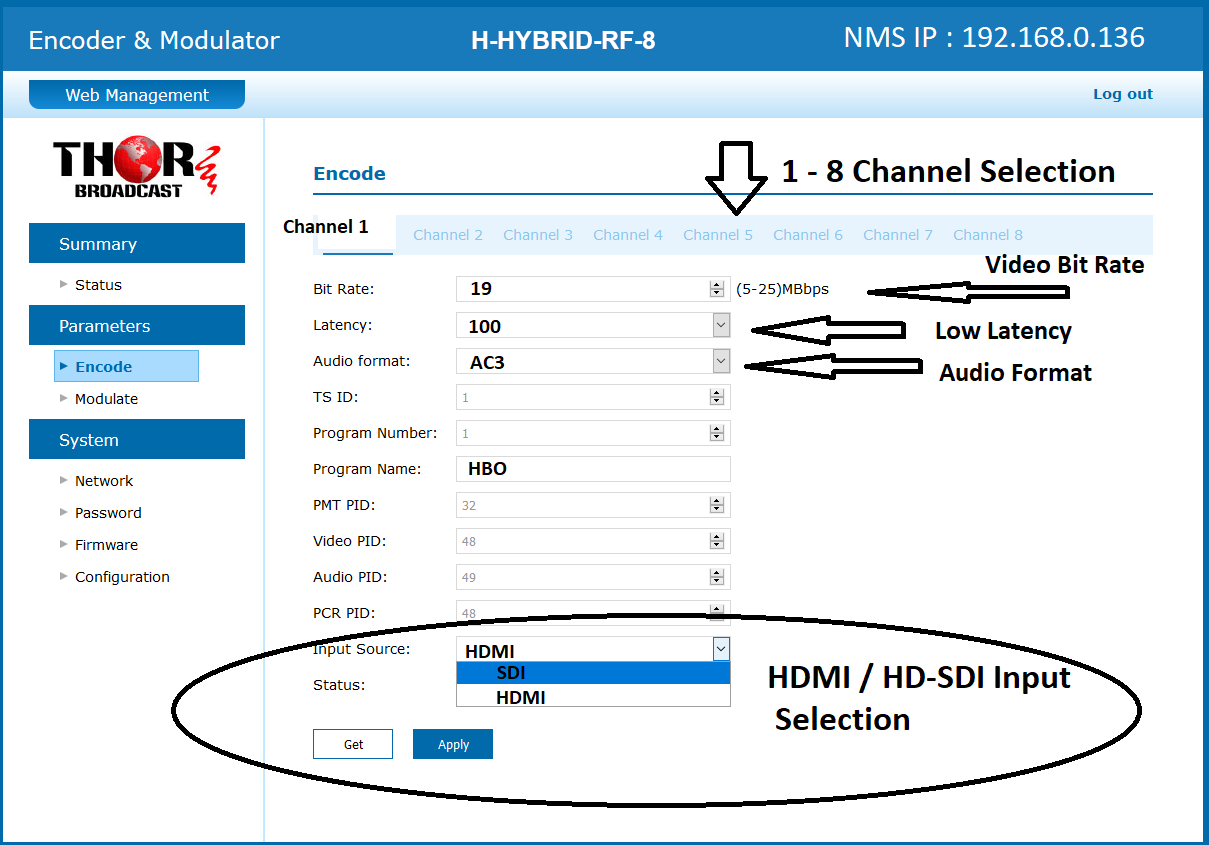
Task: Switch to Channel 5 tab
Action: click(x=718, y=235)
